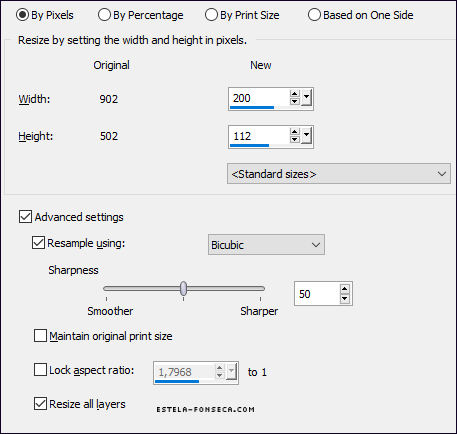457x434 pixels.
Task: Increase Height value with up spinner arrow
Action: [295, 131]
